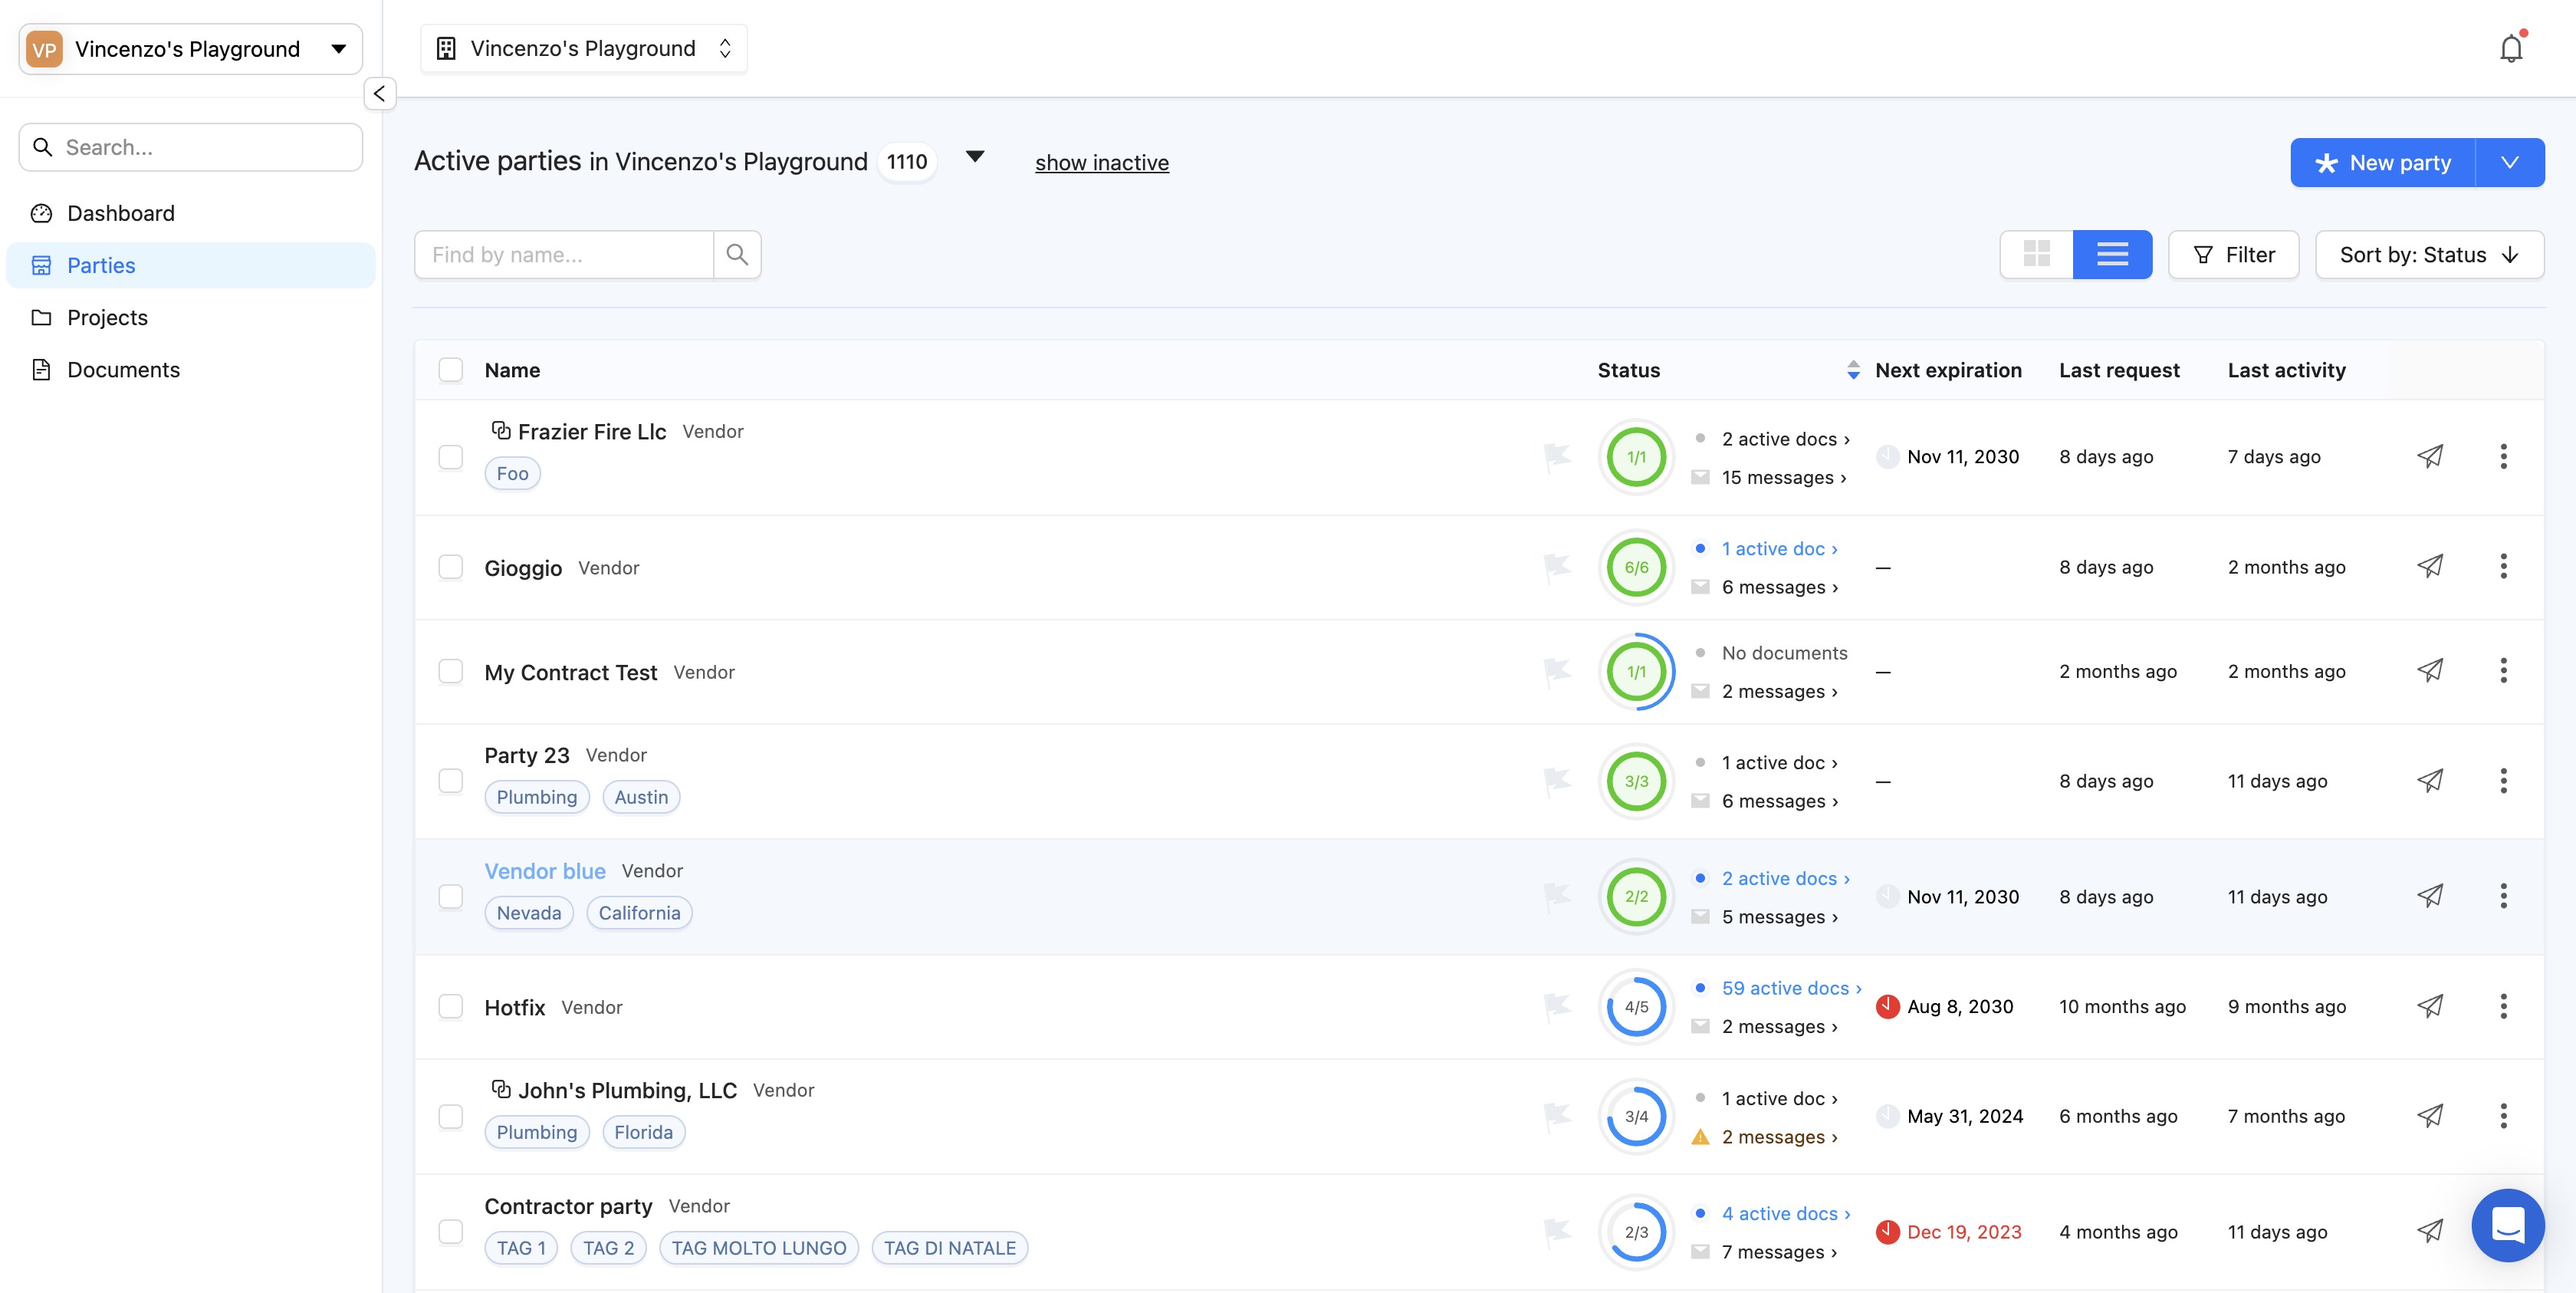Image resolution: width=2576 pixels, height=1293 pixels.
Task: Open the Sort by: Status dropdown
Action: coord(2428,254)
